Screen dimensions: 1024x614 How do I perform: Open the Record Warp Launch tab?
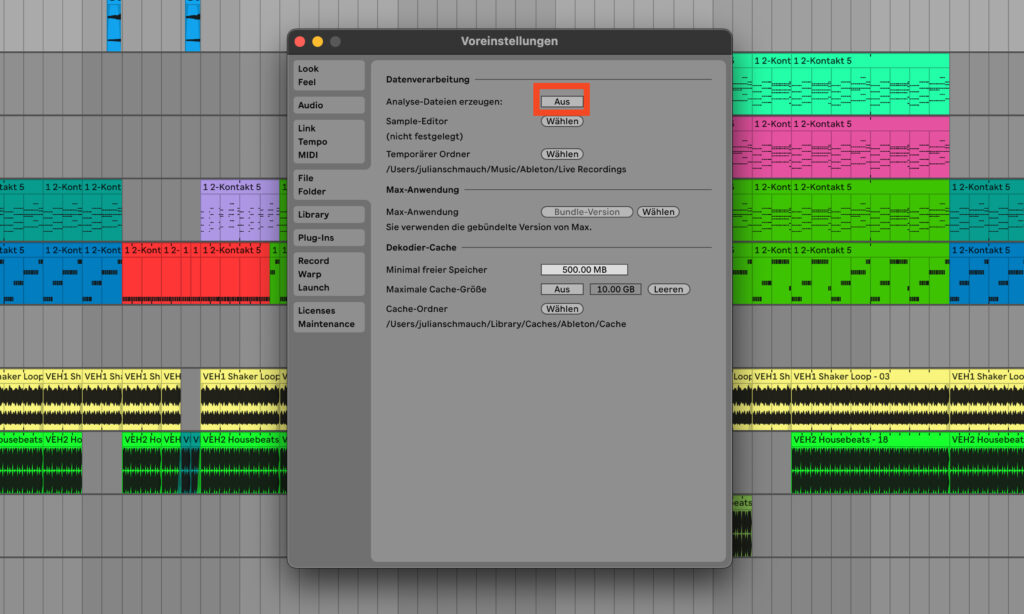click(329, 274)
